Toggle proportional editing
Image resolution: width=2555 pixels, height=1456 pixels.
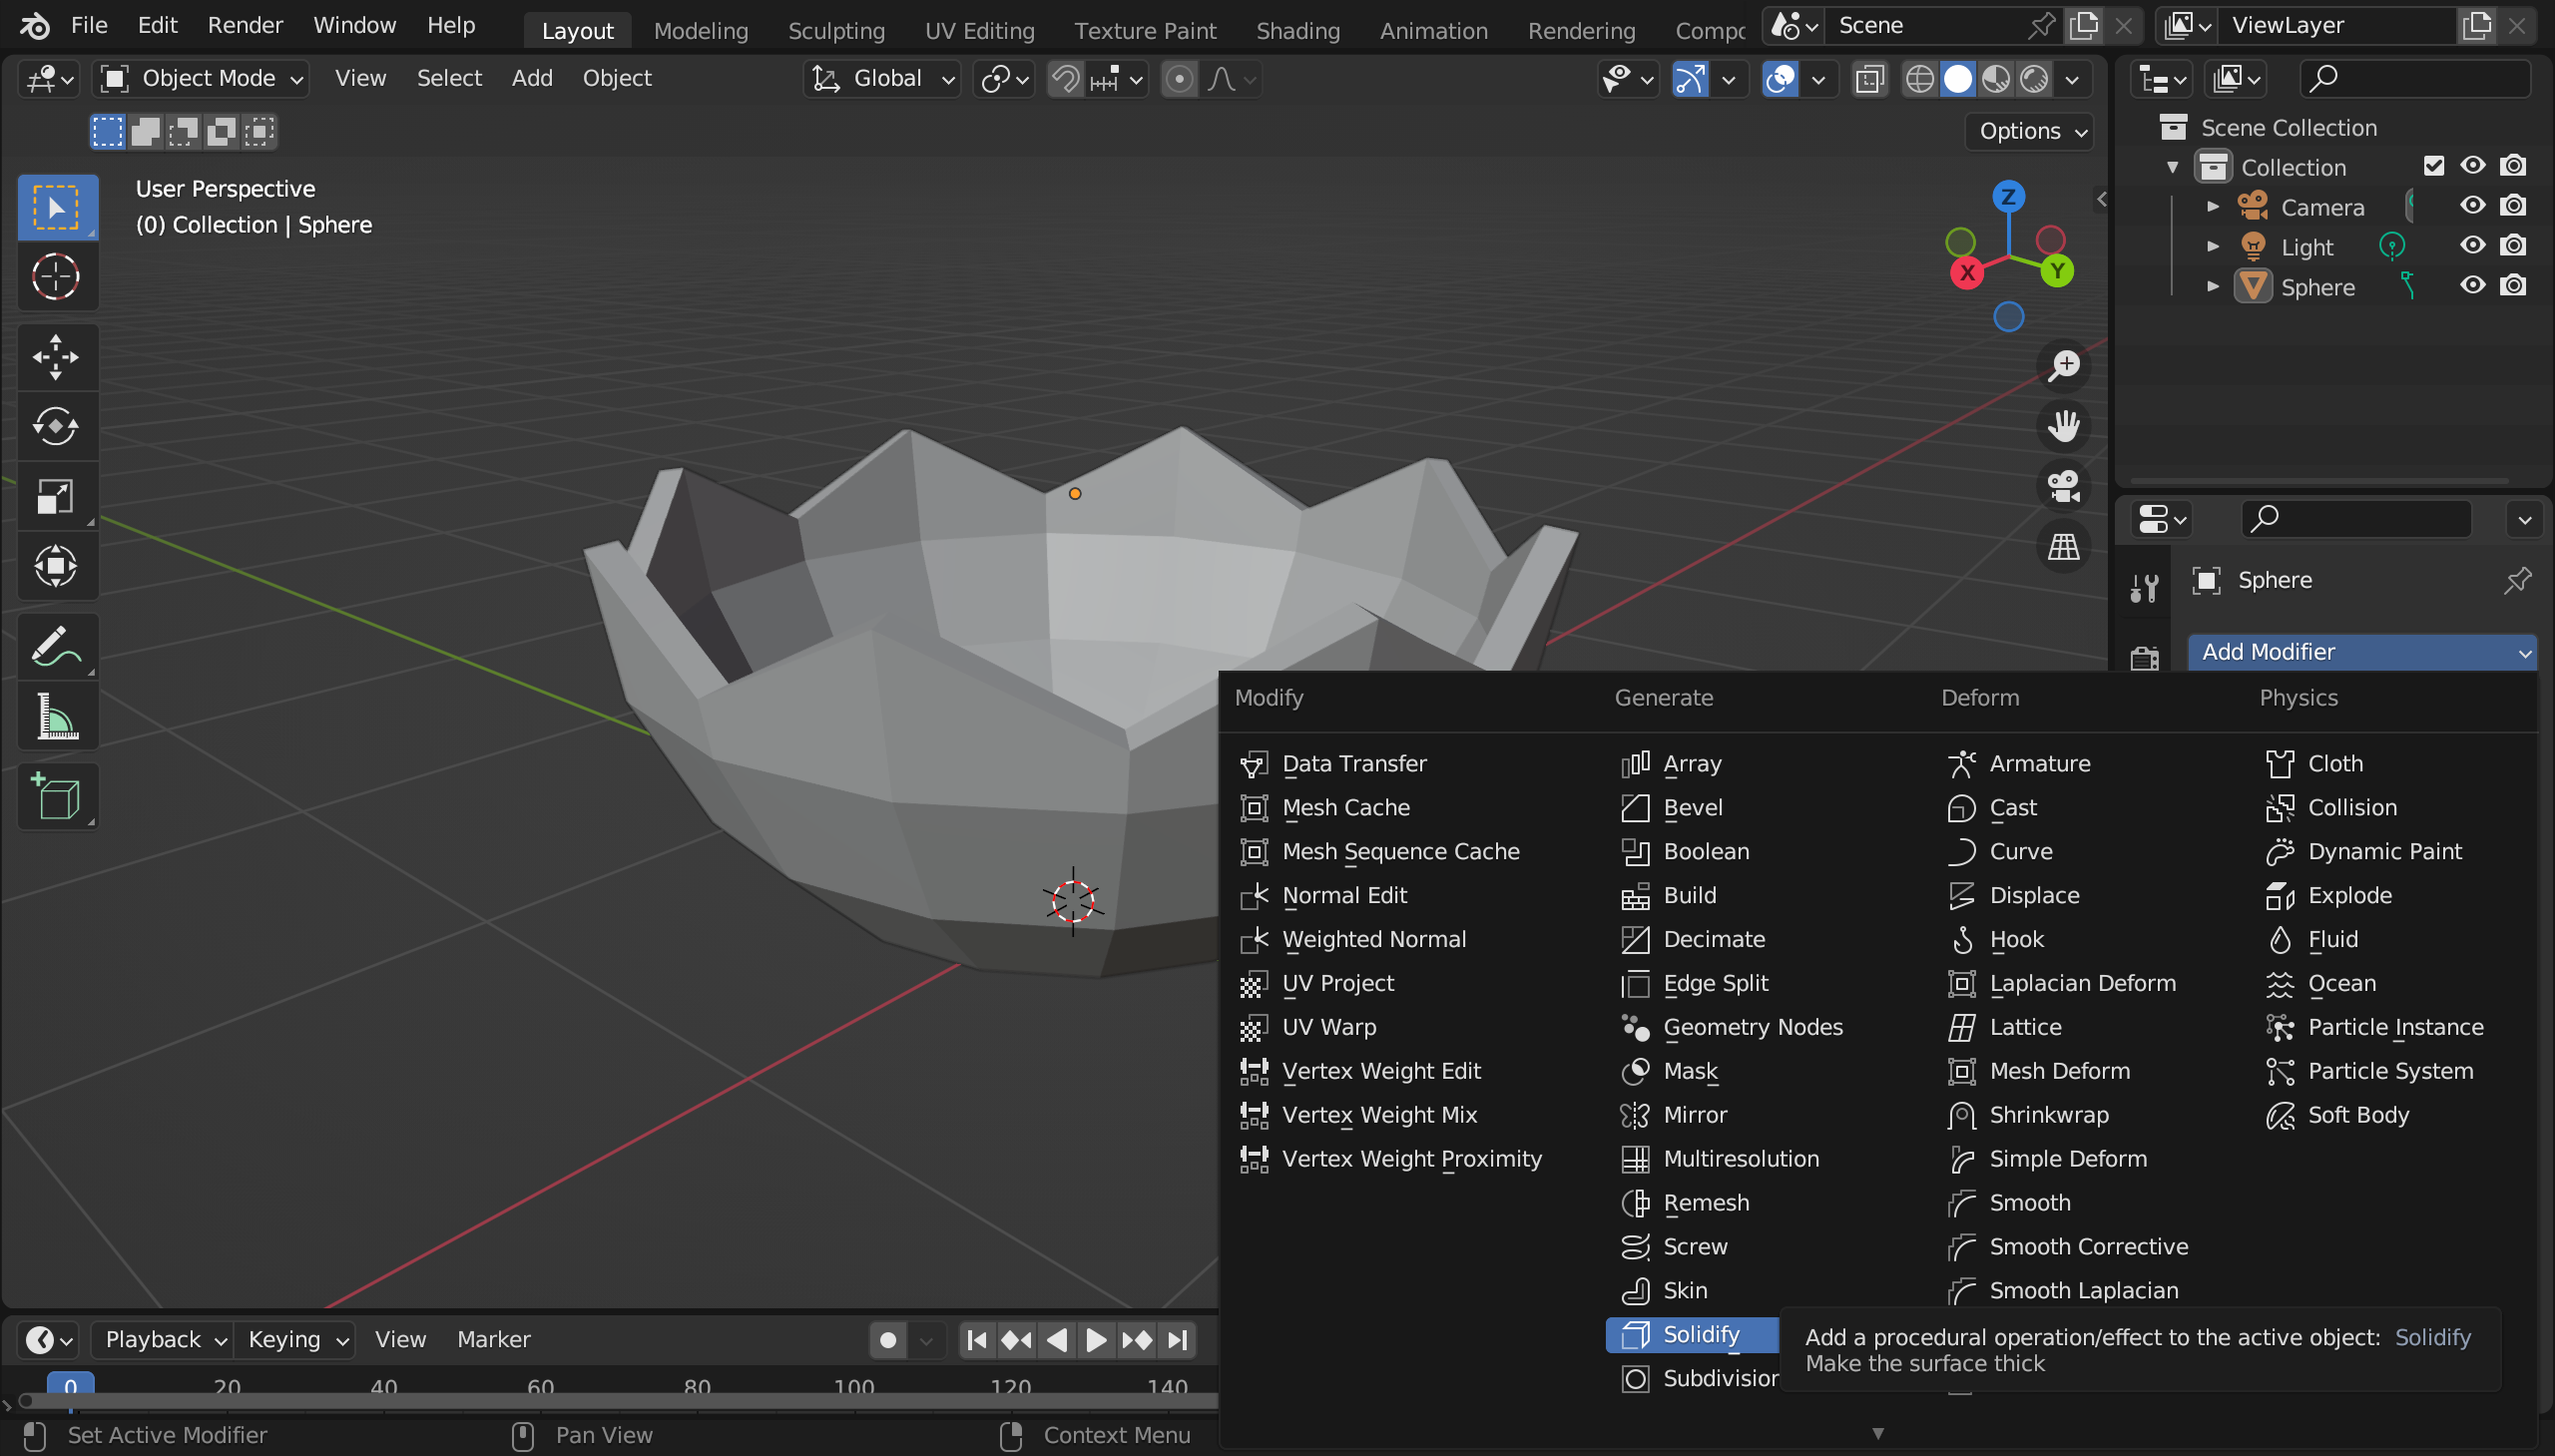click(1179, 79)
